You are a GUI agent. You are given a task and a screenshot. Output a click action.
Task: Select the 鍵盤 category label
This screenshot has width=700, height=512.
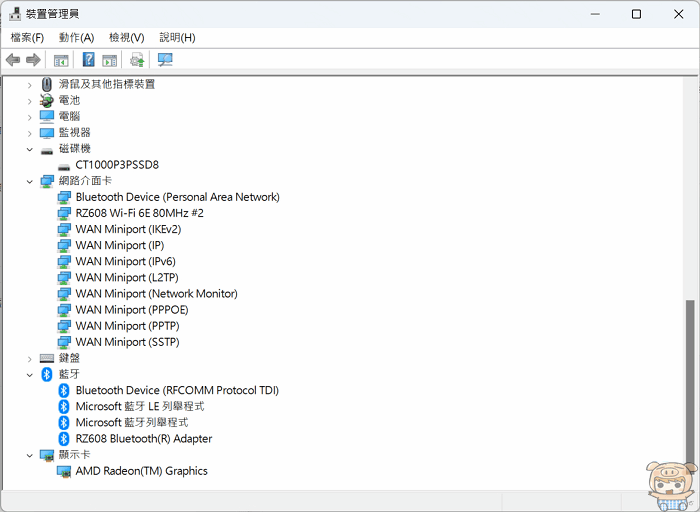click(x=69, y=358)
